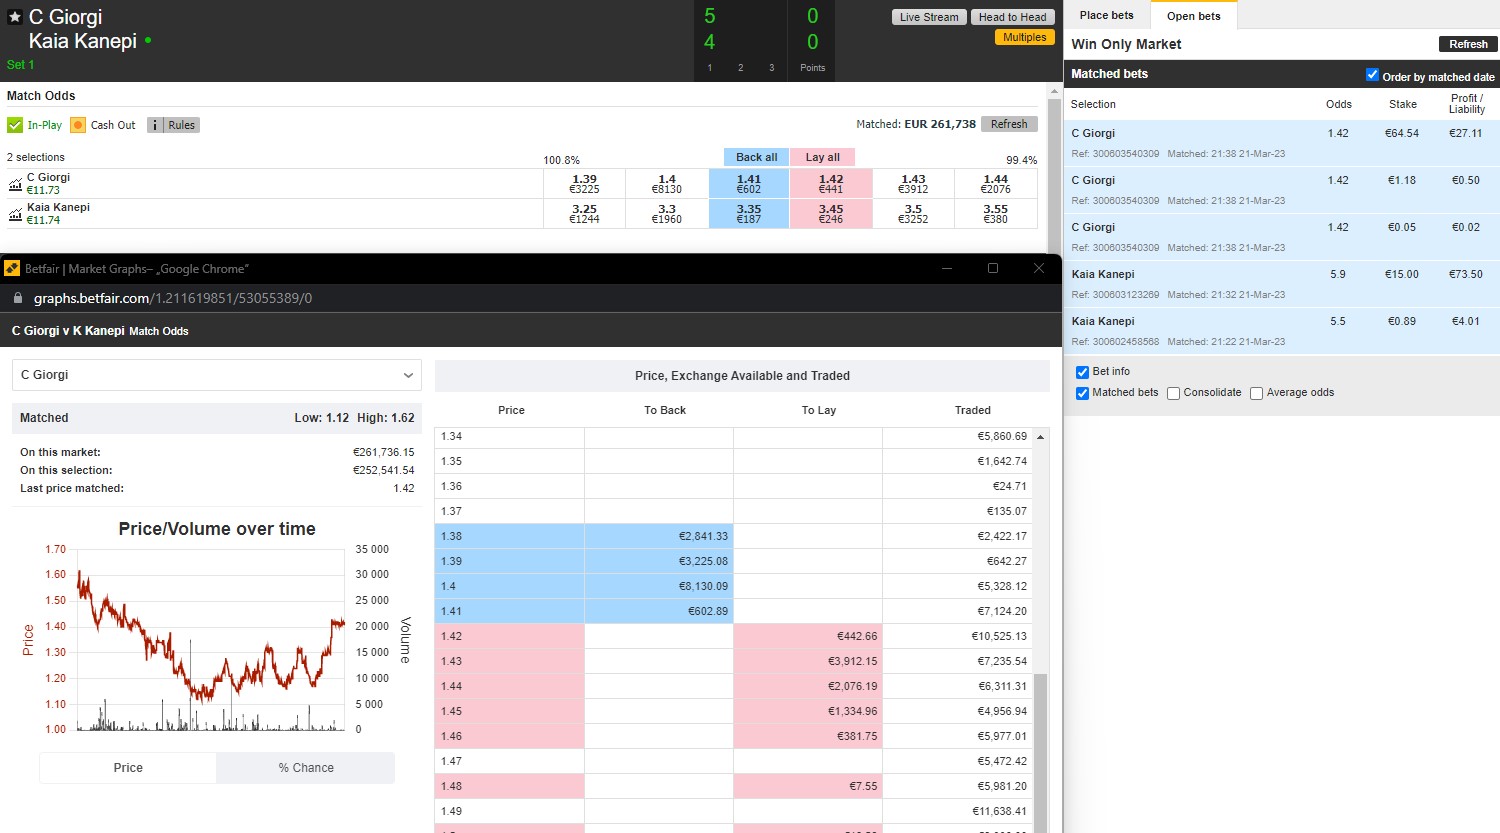This screenshot has width=1500, height=833.
Task: Switch to the Place bets tab
Action: [x=1107, y=15]
